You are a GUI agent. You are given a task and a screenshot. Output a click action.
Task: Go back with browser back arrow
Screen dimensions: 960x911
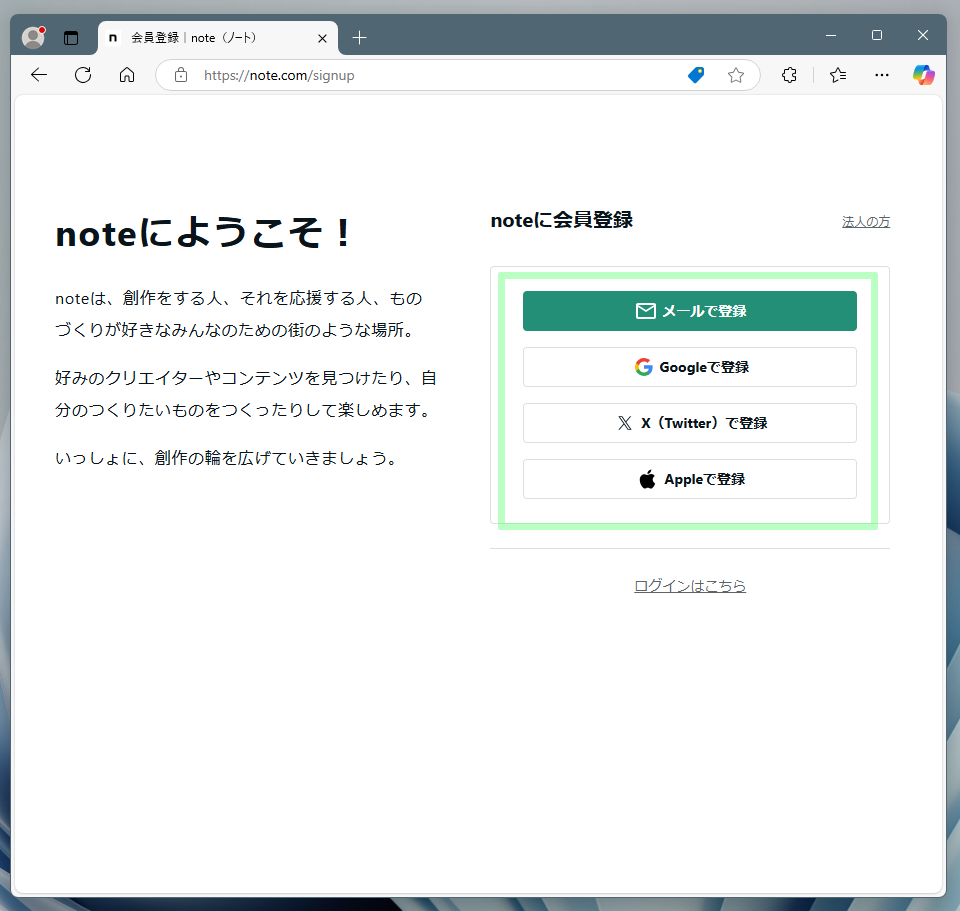[x=39, y=75]
